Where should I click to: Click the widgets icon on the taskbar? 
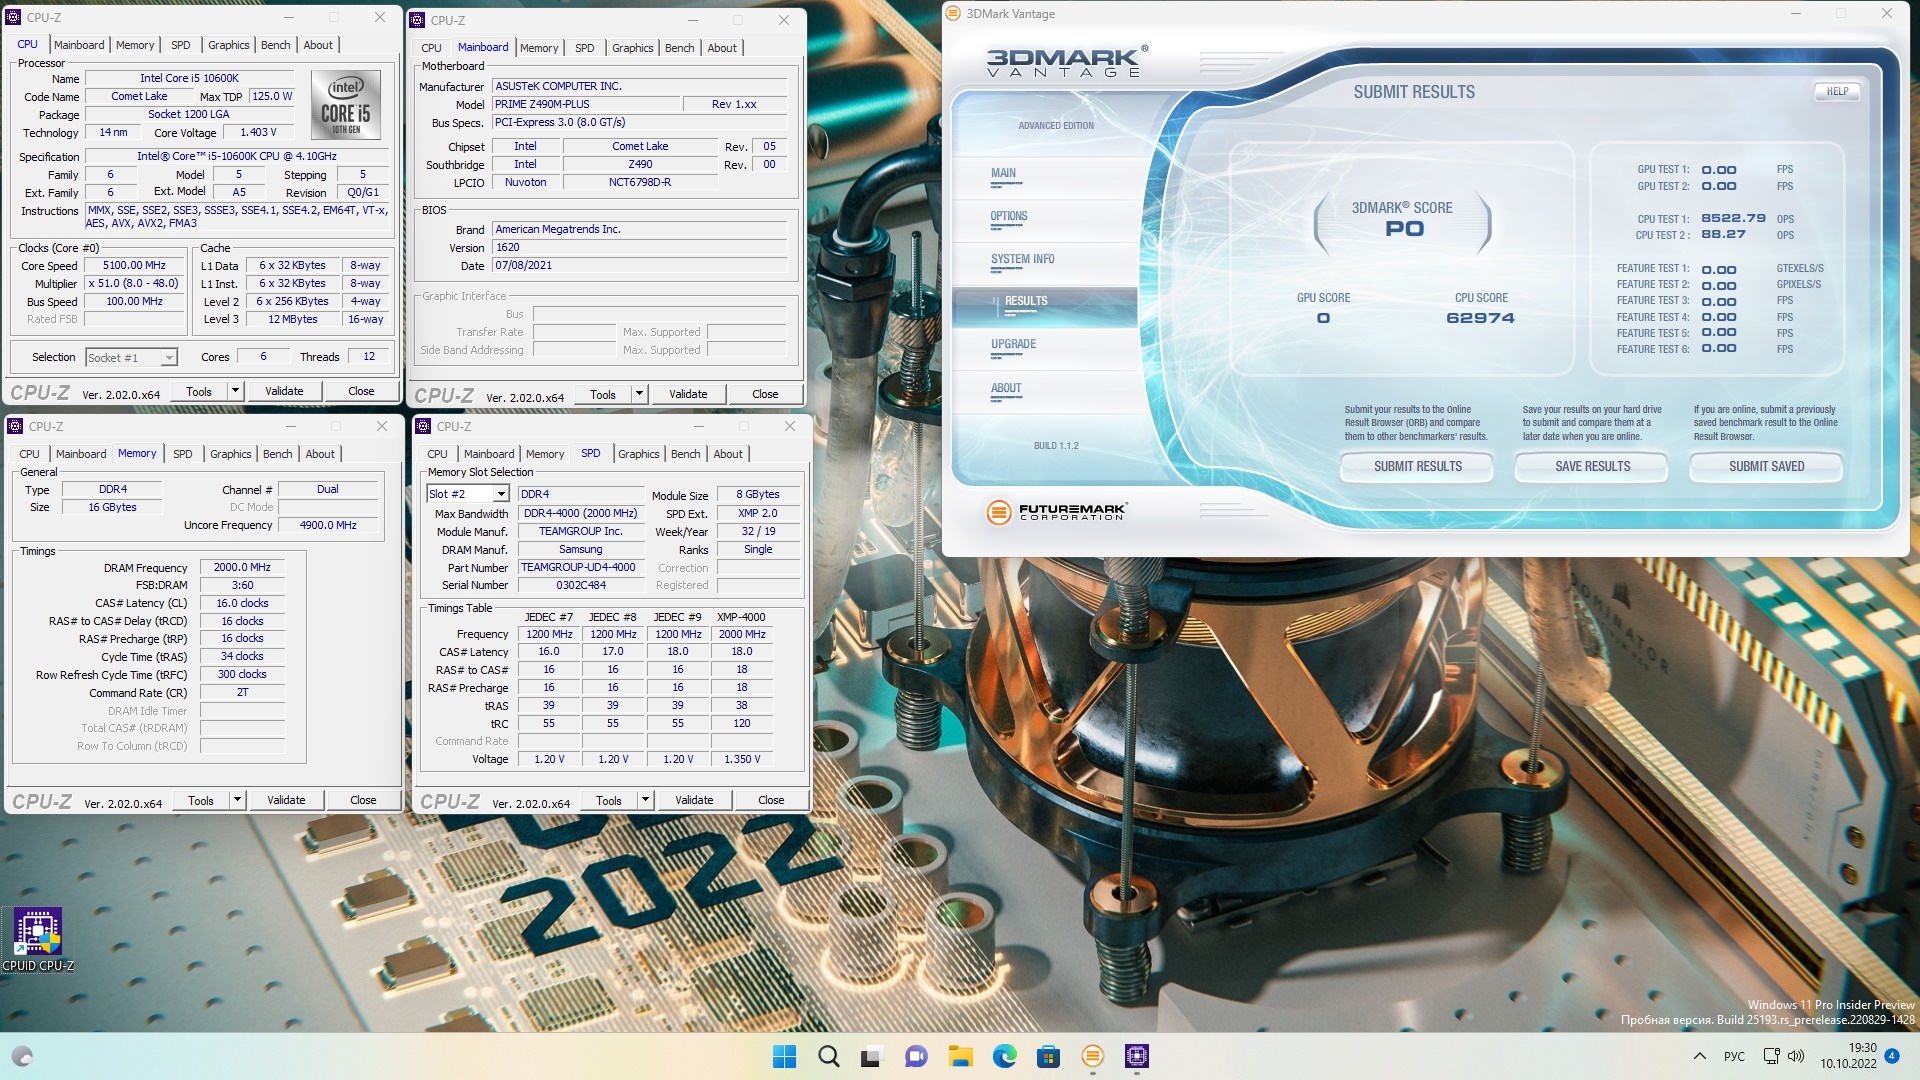(23, 1056)
